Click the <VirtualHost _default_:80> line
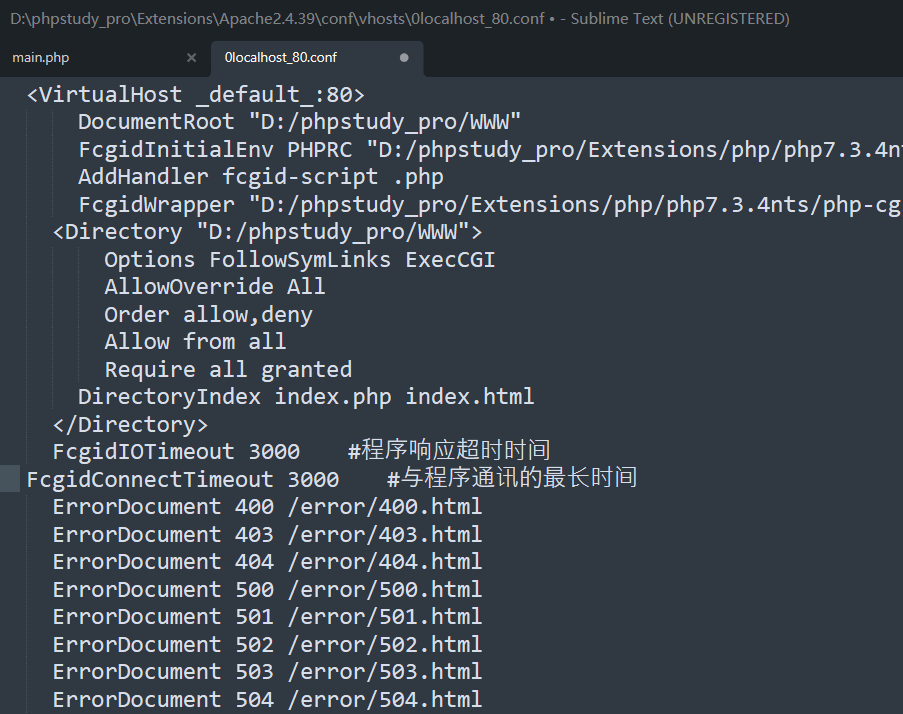Image resolution: width=903 pixels, height=714 pixels. pos(196,94)
